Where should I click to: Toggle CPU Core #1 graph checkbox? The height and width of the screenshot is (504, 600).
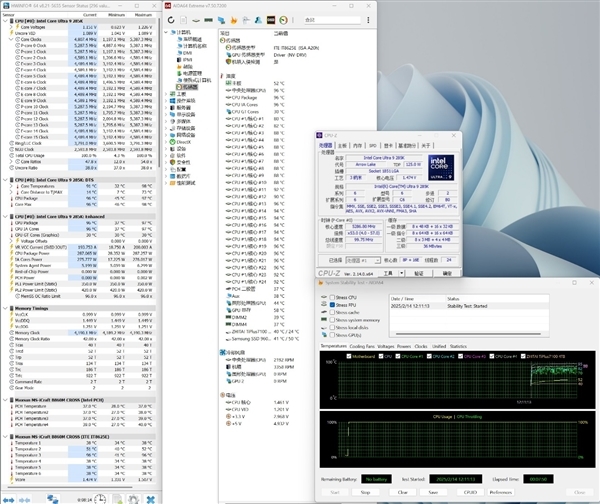point(398,356)
